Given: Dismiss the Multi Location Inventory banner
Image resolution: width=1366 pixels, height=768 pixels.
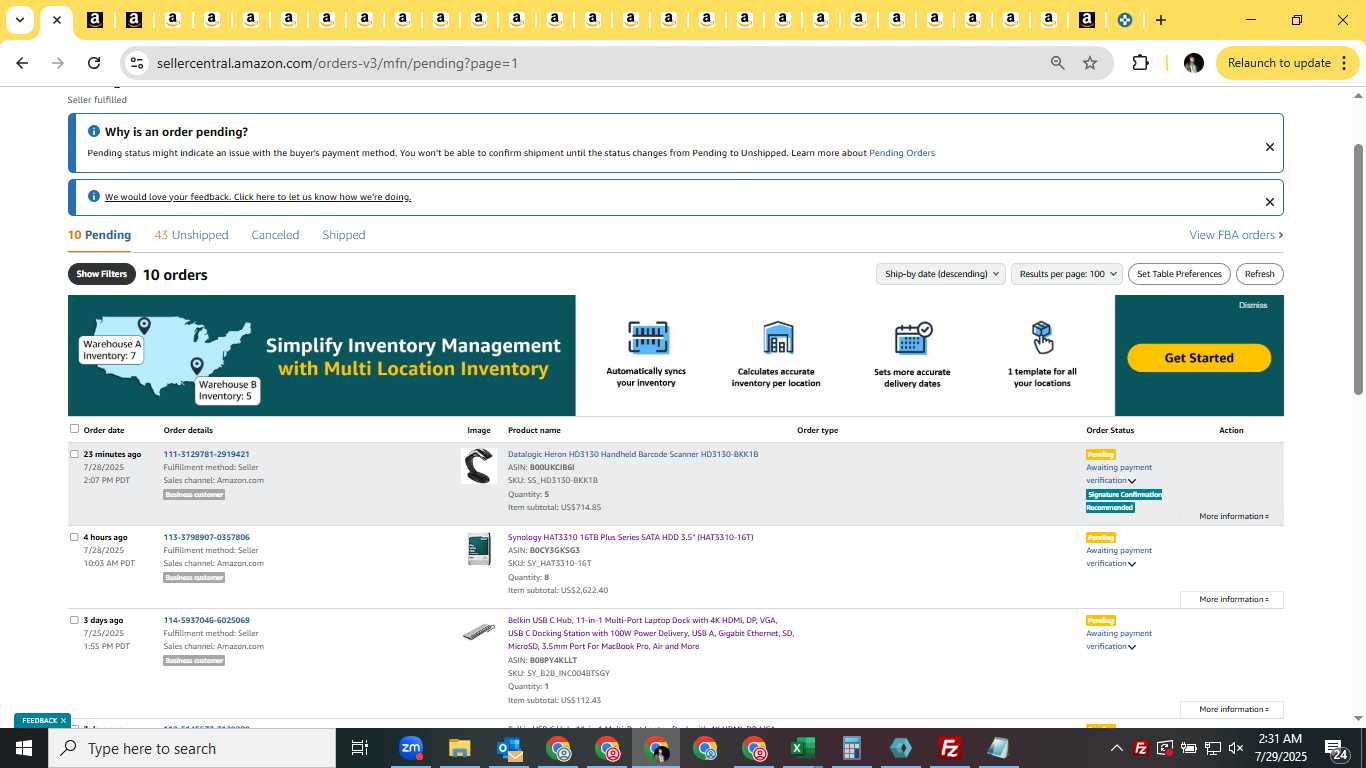Looking at the screenshot, I should click(1253, 305).
